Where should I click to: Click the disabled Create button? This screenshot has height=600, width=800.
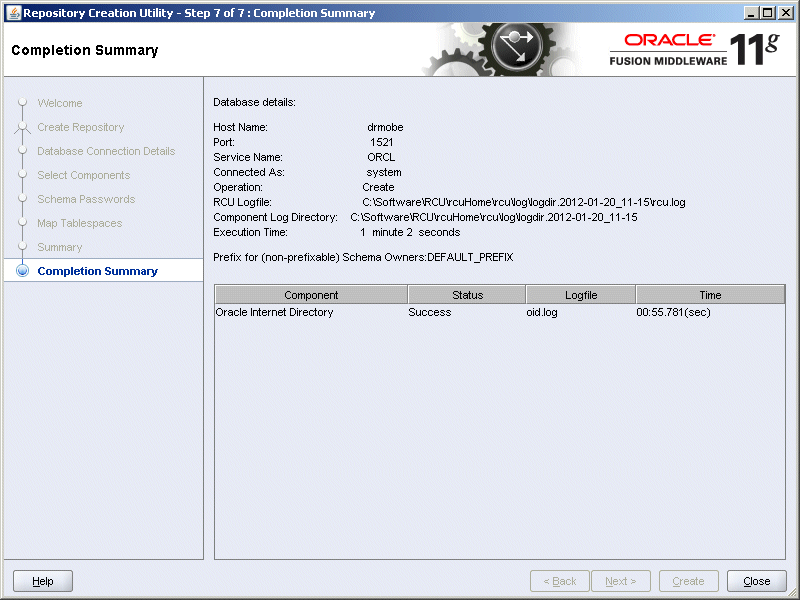click(688, 581)
